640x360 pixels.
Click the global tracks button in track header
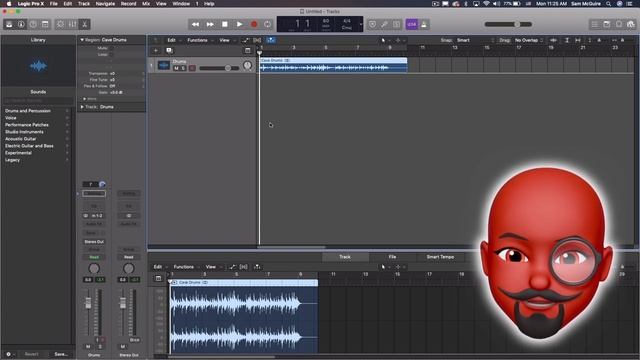point(247,51)
